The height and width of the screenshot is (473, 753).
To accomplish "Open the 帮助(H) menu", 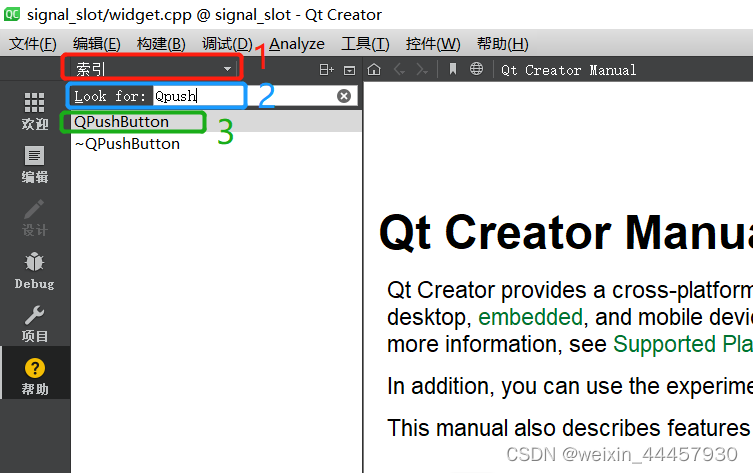I will [x=502, y=44].
